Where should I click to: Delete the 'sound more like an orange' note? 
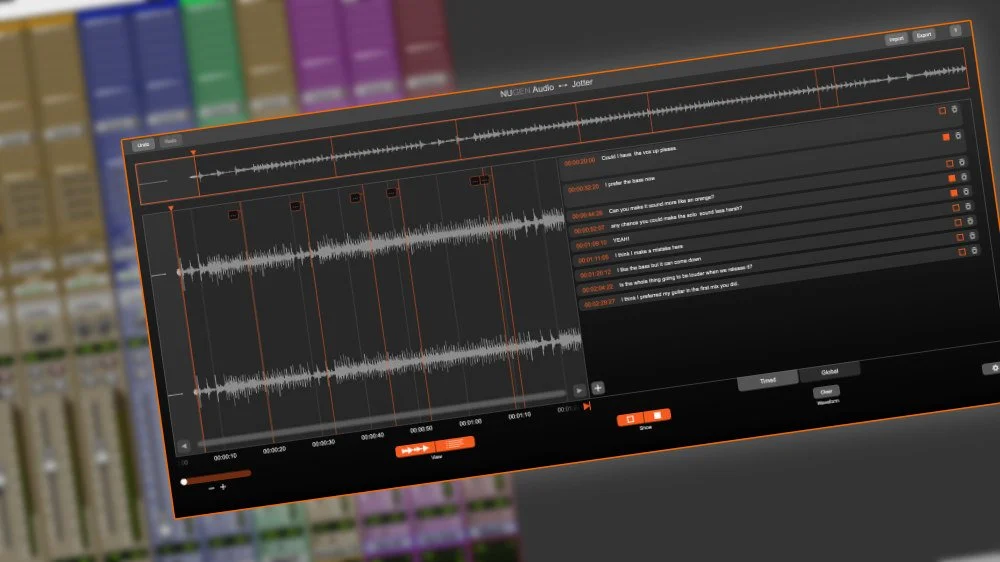962,162
